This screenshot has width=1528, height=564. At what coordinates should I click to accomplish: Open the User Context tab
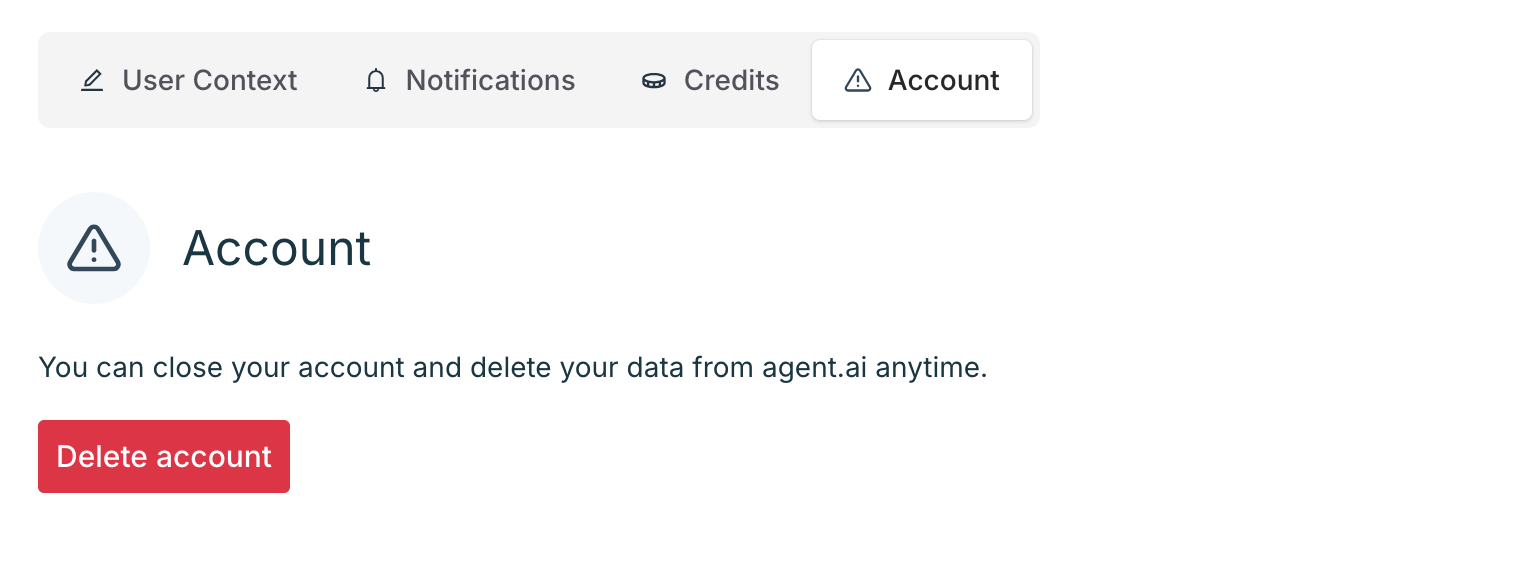point(189,81)
